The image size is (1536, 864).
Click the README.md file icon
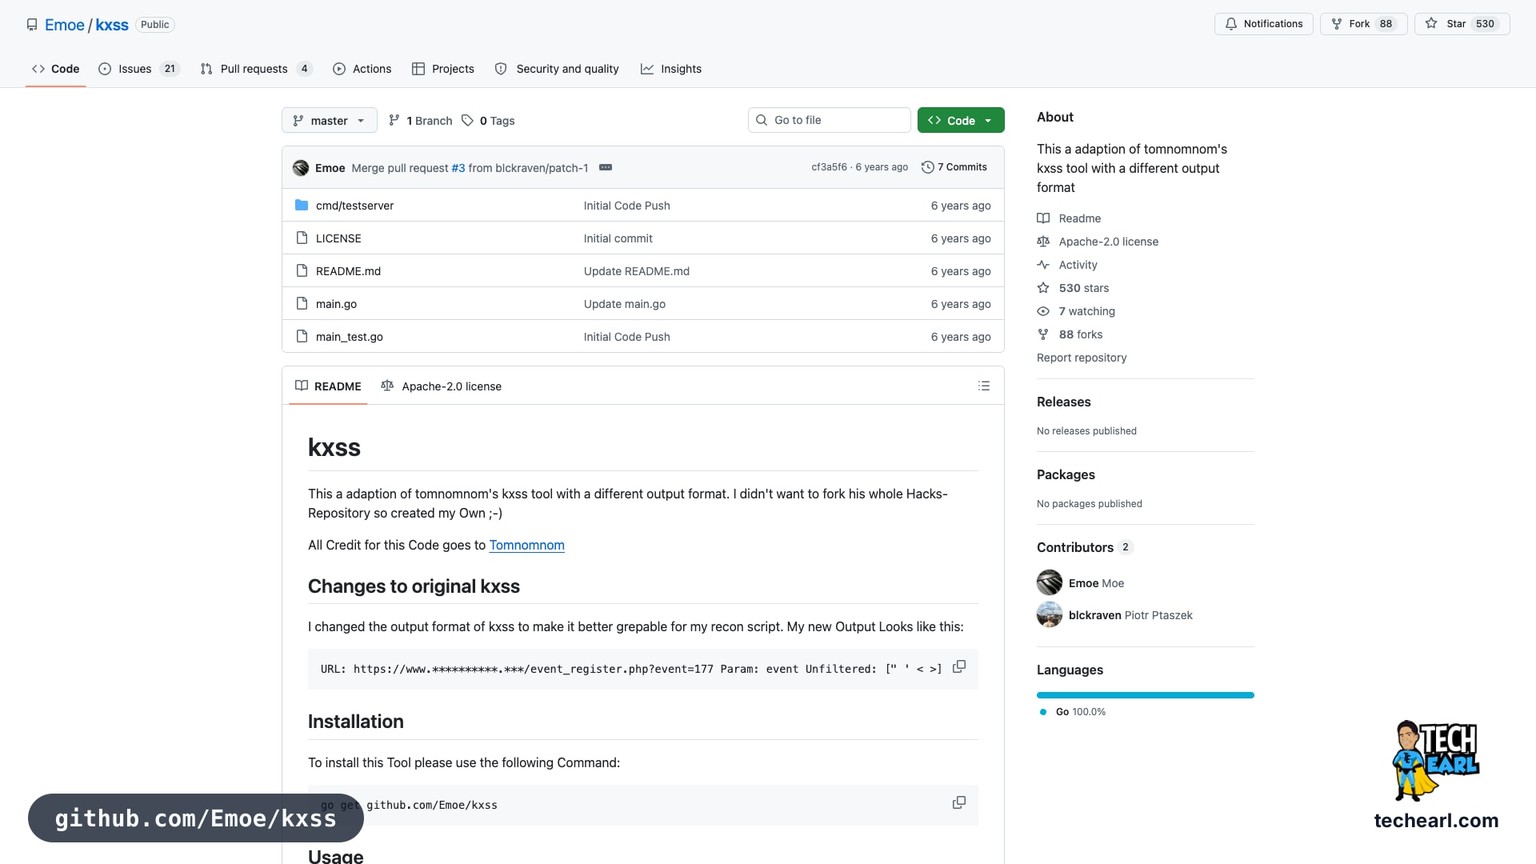(302, 271)
